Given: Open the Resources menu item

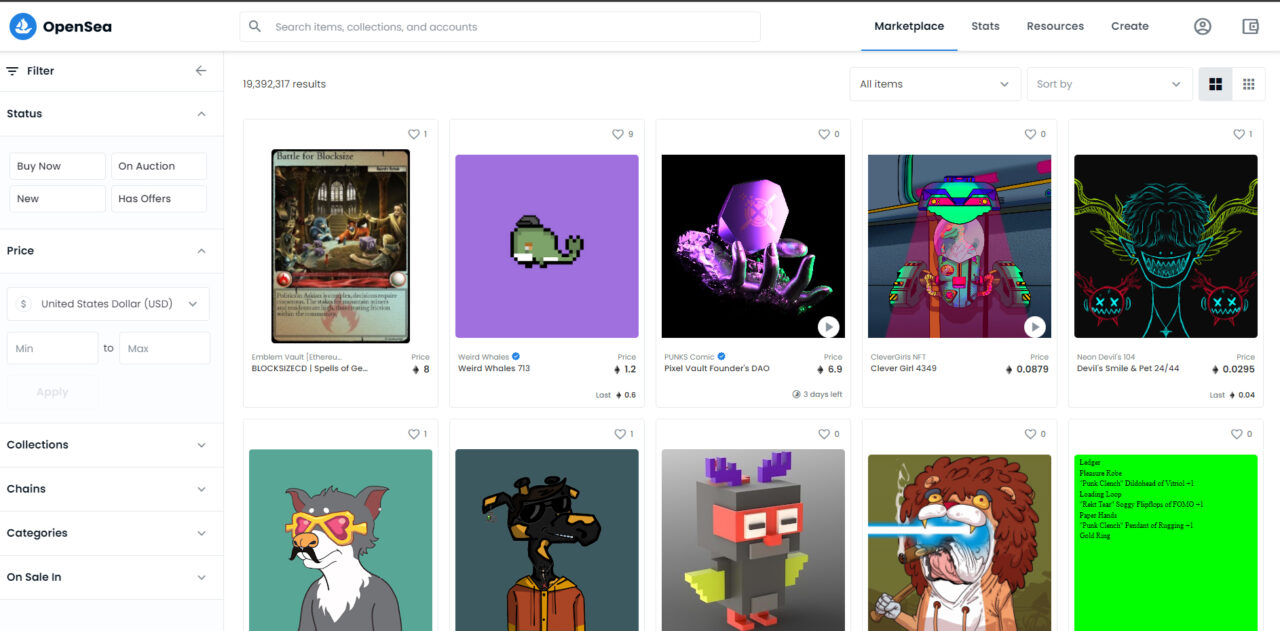Looking at the screenshot, I should (x=1055, y=26).
